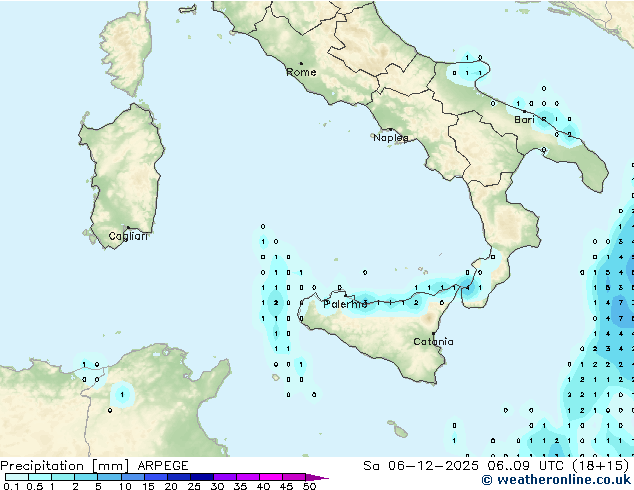The width and height of the screenshot is (634, 490).
Task: Click the Precipitation [mm] title text
Action: point(65,466)
